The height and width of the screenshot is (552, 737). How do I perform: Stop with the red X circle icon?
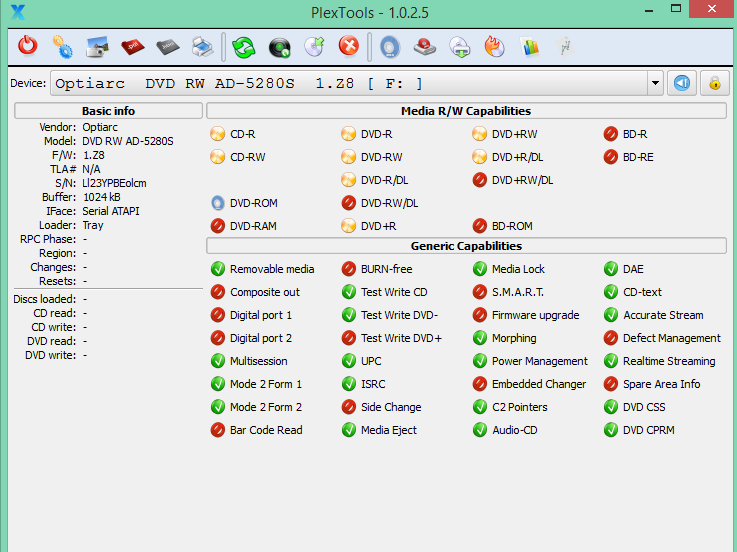click(349, 46)
